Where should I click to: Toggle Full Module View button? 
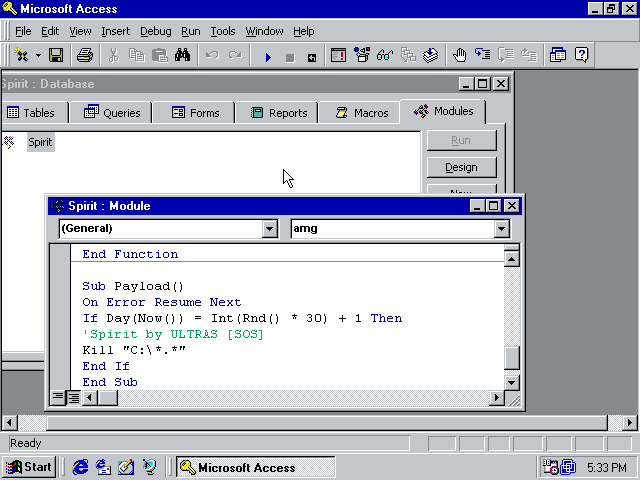tap(74, 397)
